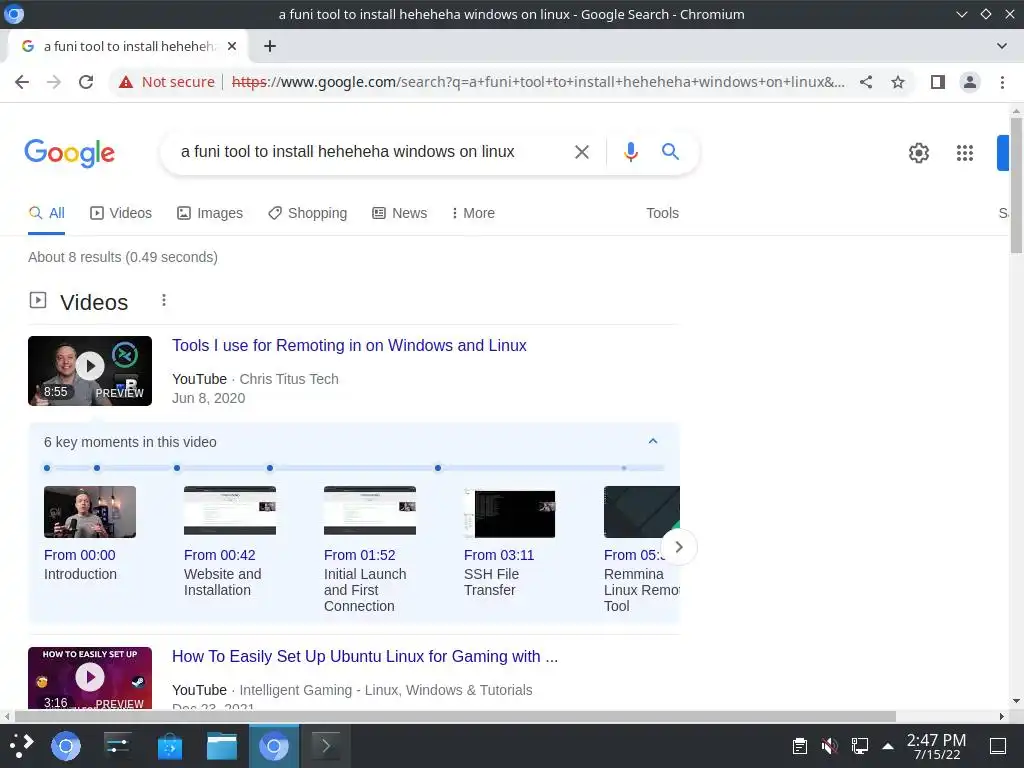
Task: Expand hidden system tray icons
Action: tap(888, 746)
